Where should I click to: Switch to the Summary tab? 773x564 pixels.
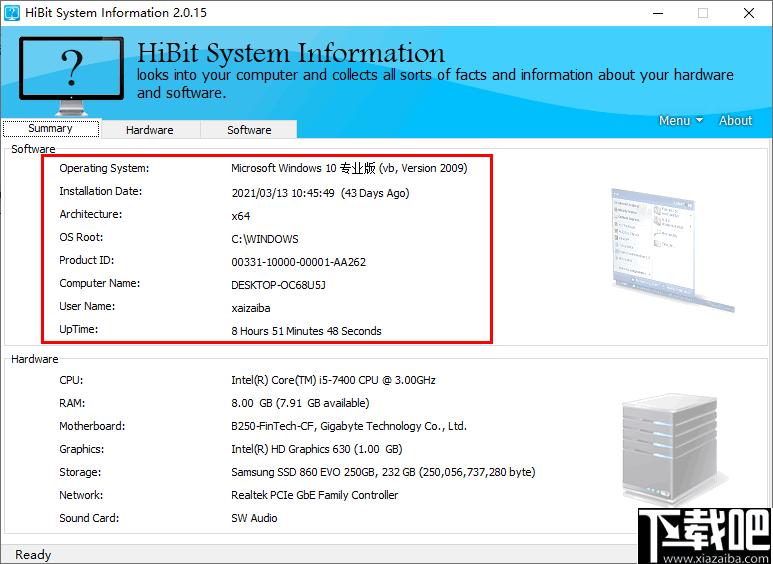pyautogui.click(x=50, y=129)
